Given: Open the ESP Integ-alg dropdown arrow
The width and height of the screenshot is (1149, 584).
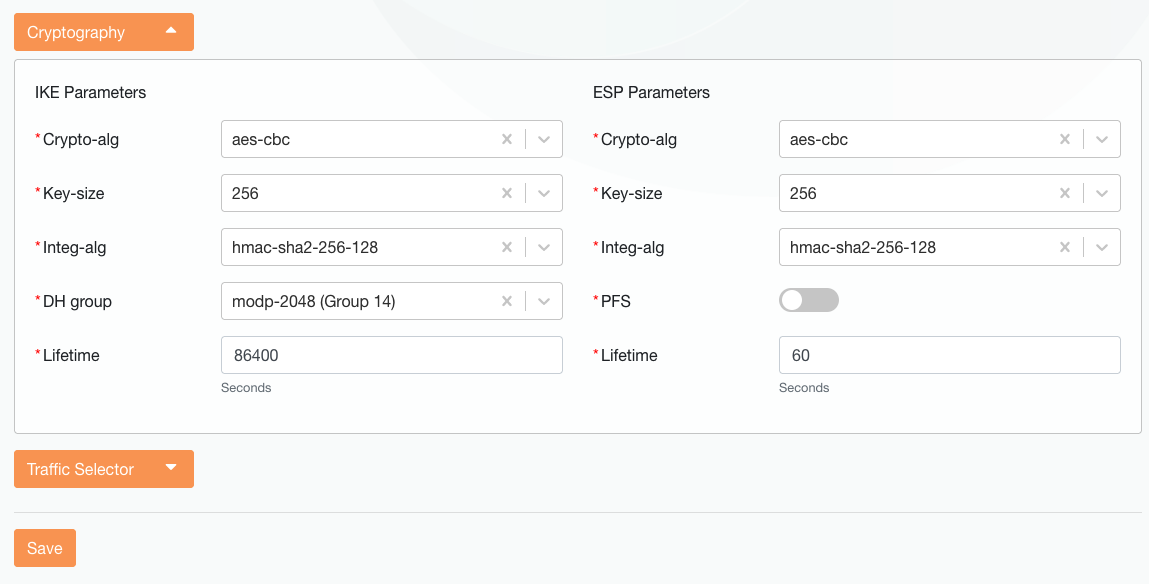Looking at the screenshot, I should coord(1102,247).
